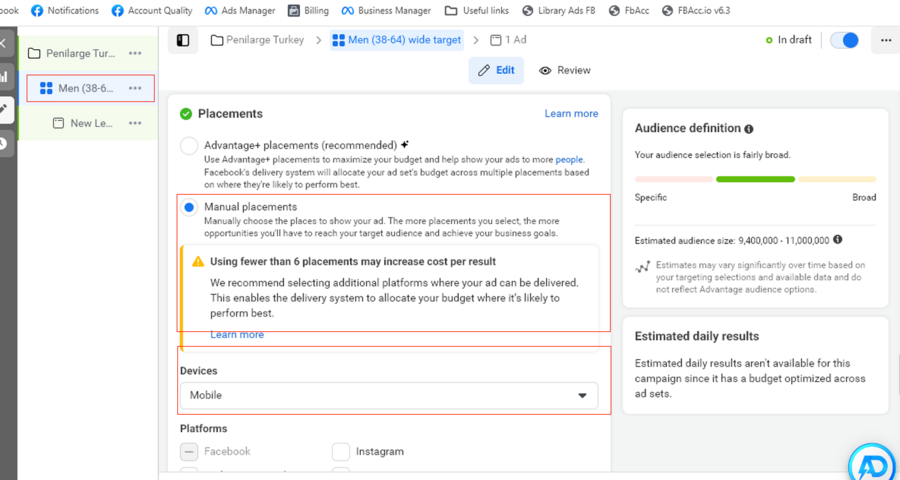900x480 pixels.
Task: Click the green audience gauge segment
Action: coord(755,179)
